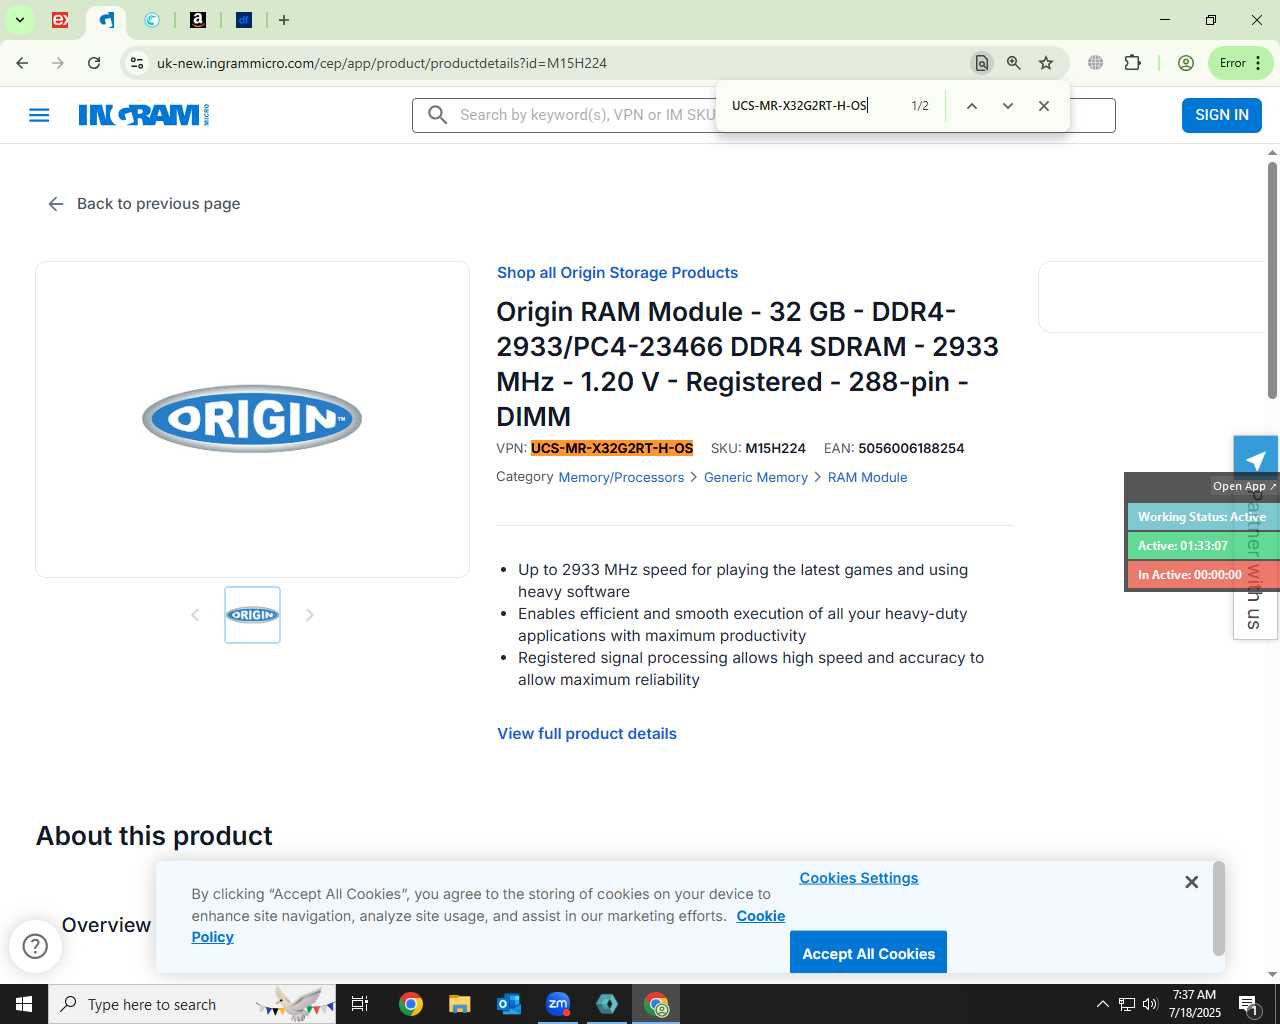Open the RAM Module category link
Image resolution: width=1280 pixels, height=1024 pixels.
[868, 478]
